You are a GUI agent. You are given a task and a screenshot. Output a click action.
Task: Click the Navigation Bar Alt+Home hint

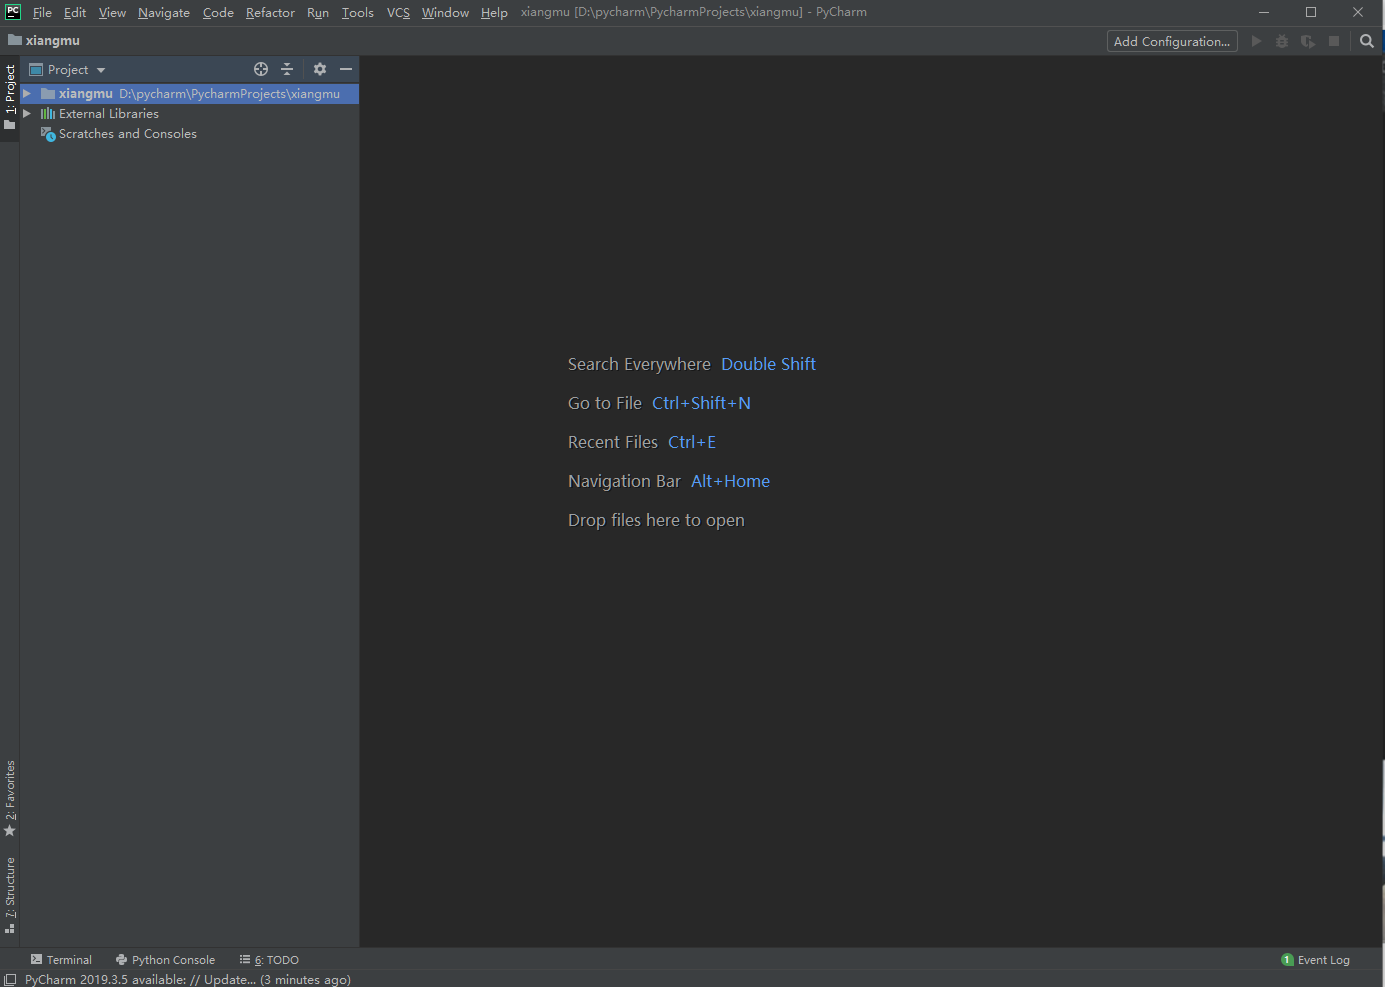coord(669,481)
